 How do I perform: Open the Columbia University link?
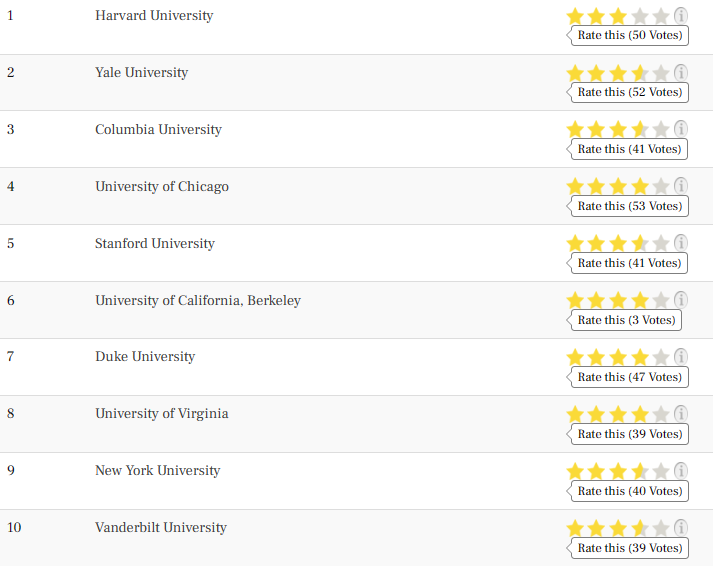[x=158, y=130]
